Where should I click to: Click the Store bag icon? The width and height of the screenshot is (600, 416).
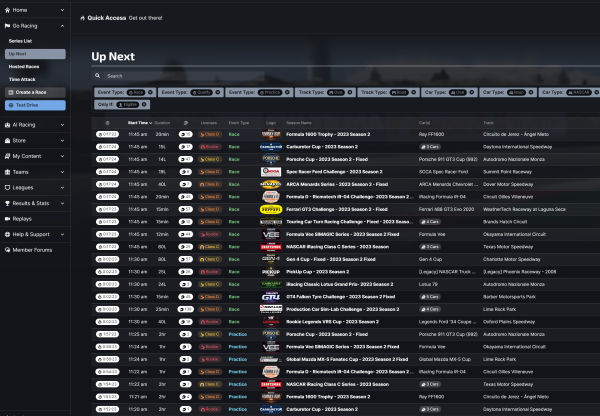click(x=7, y=140)
